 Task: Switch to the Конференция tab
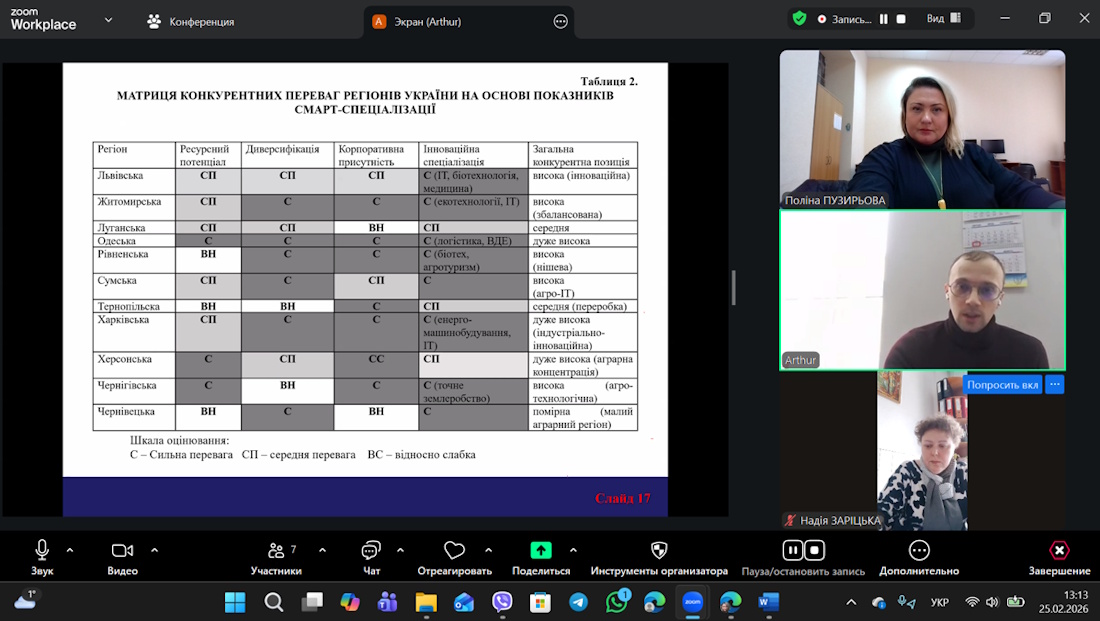click(x=190, y=21)
